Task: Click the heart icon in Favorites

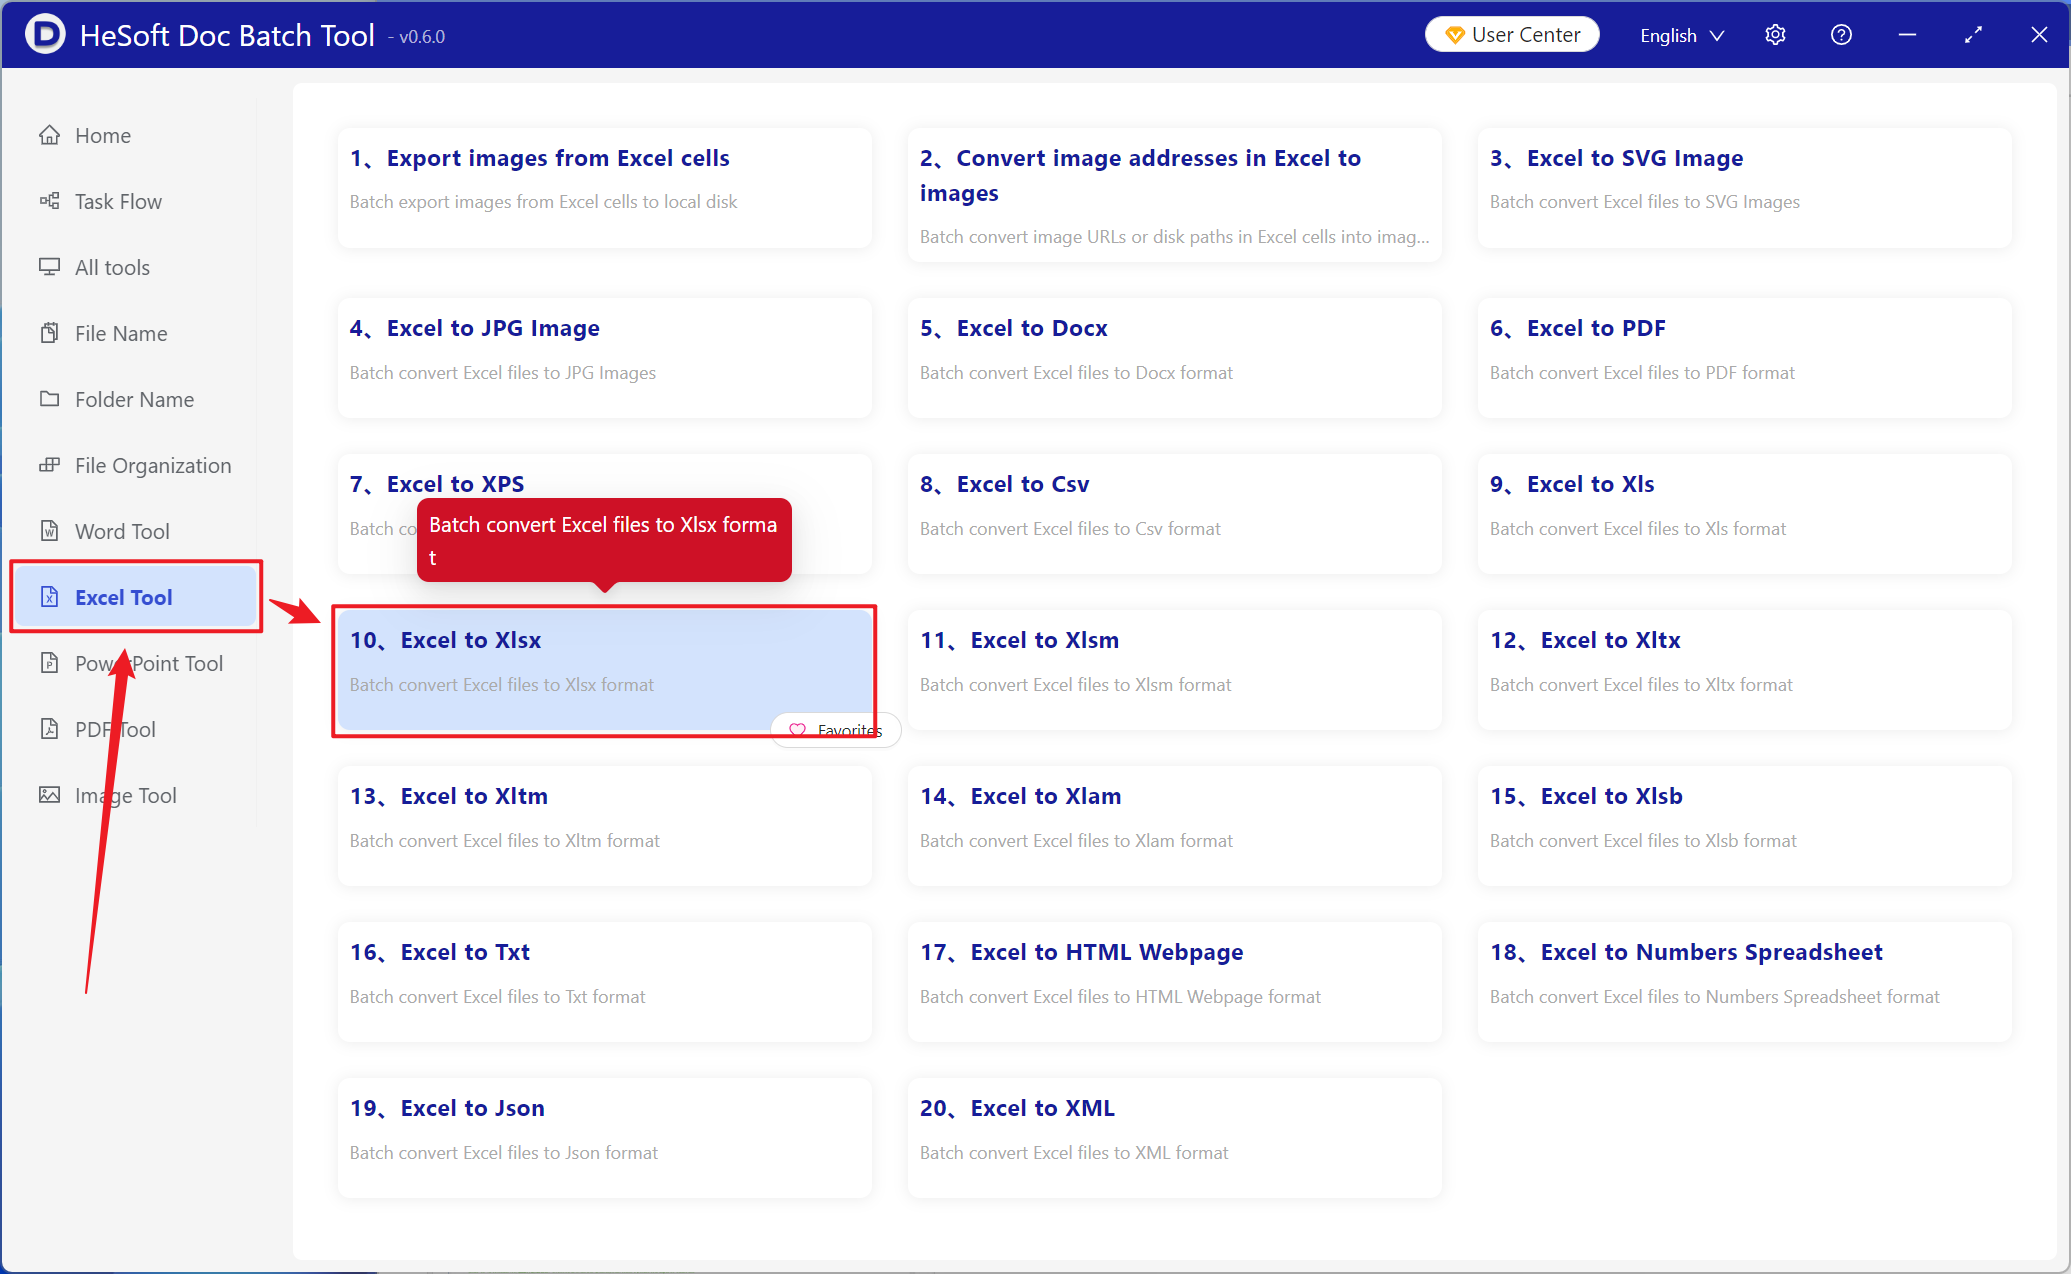Action: click(x=797, y=730)
